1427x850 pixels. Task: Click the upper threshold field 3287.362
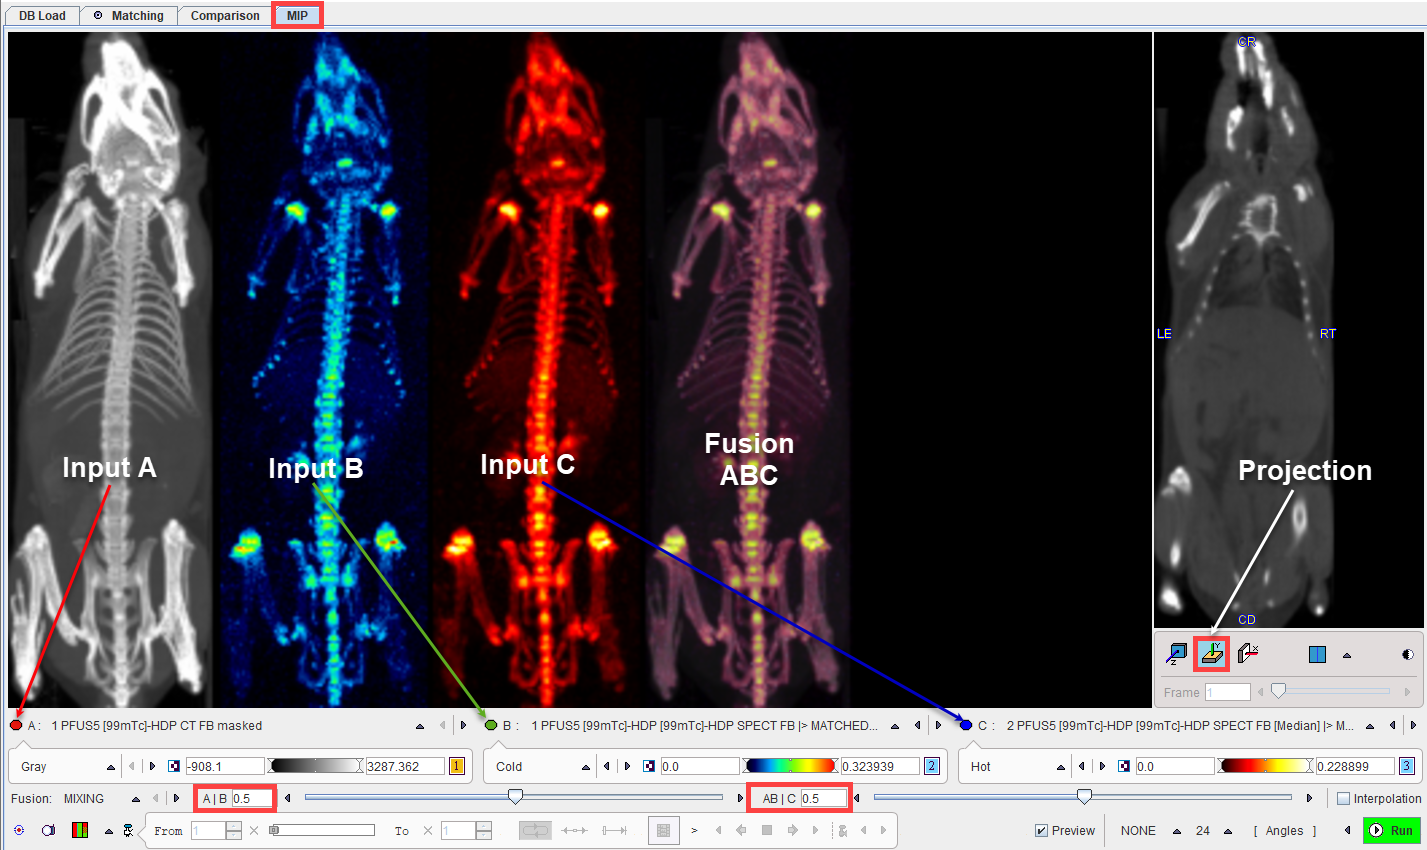[405, 767]
